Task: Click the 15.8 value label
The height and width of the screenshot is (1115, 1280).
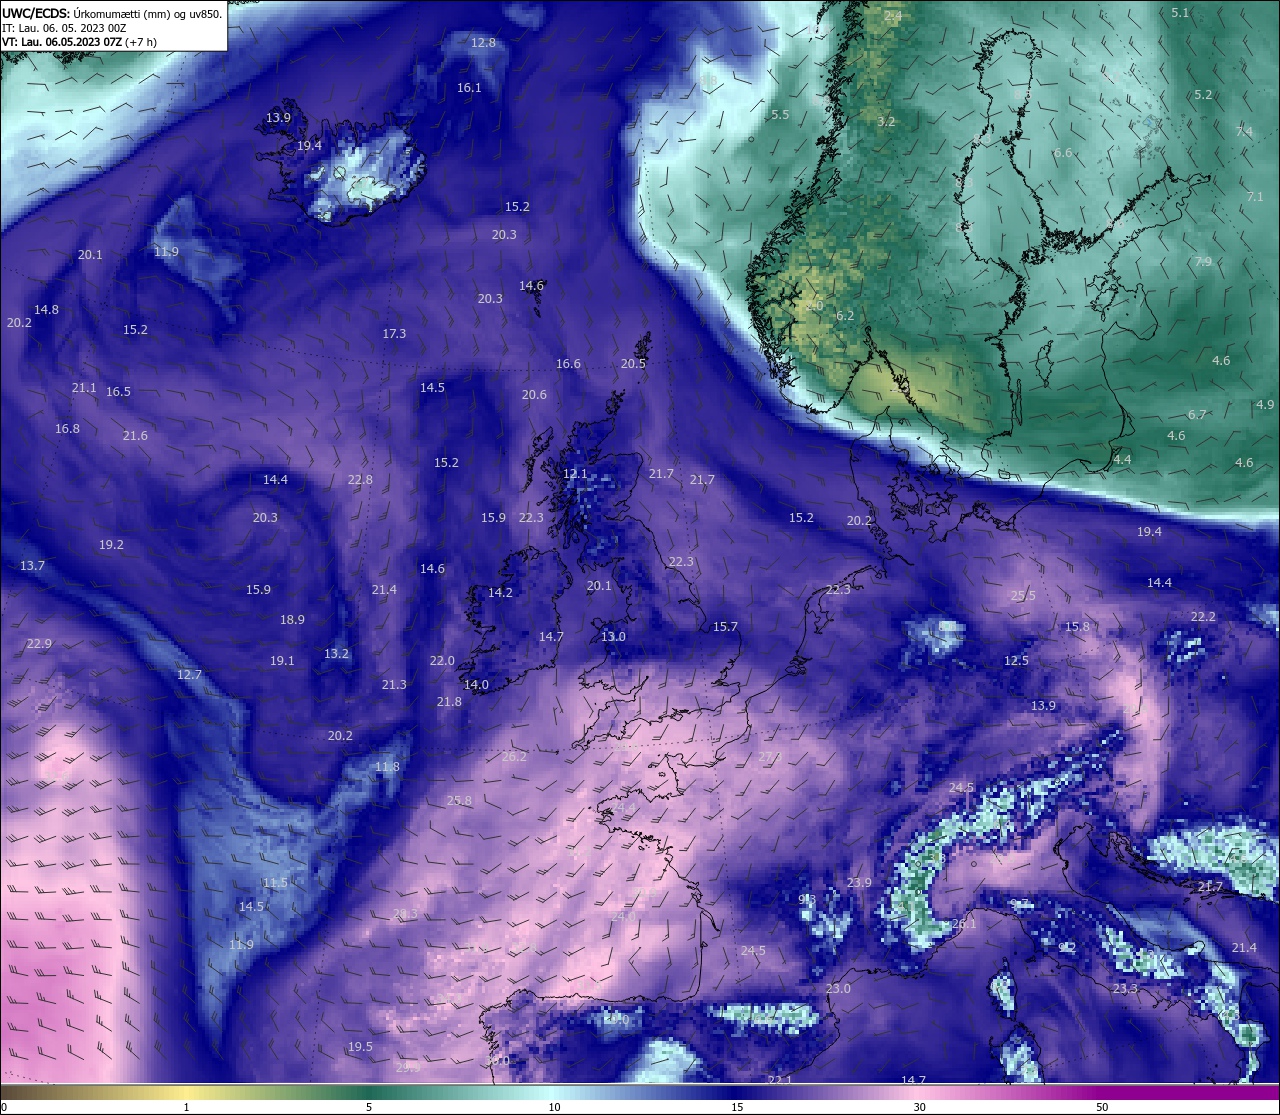Action: click(x=1077, y=626)
